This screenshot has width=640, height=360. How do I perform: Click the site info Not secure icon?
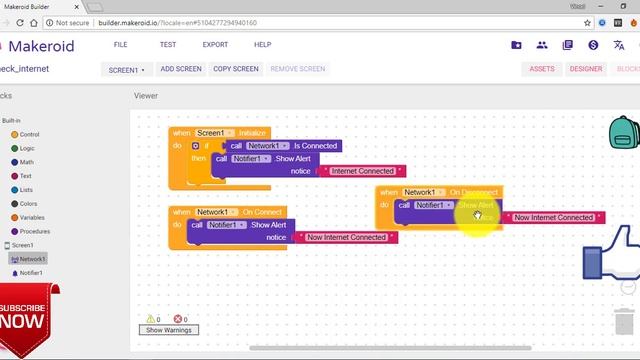coord(49,23)
